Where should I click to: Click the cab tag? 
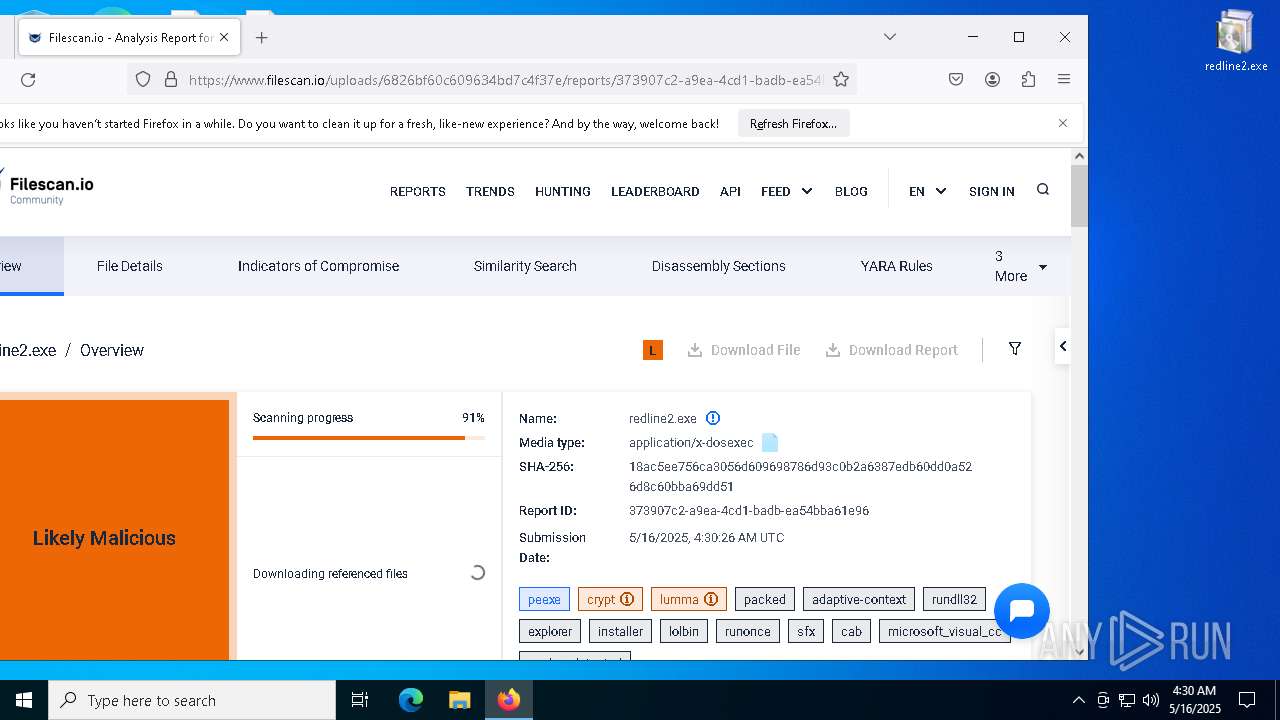(x=851, y=632)
